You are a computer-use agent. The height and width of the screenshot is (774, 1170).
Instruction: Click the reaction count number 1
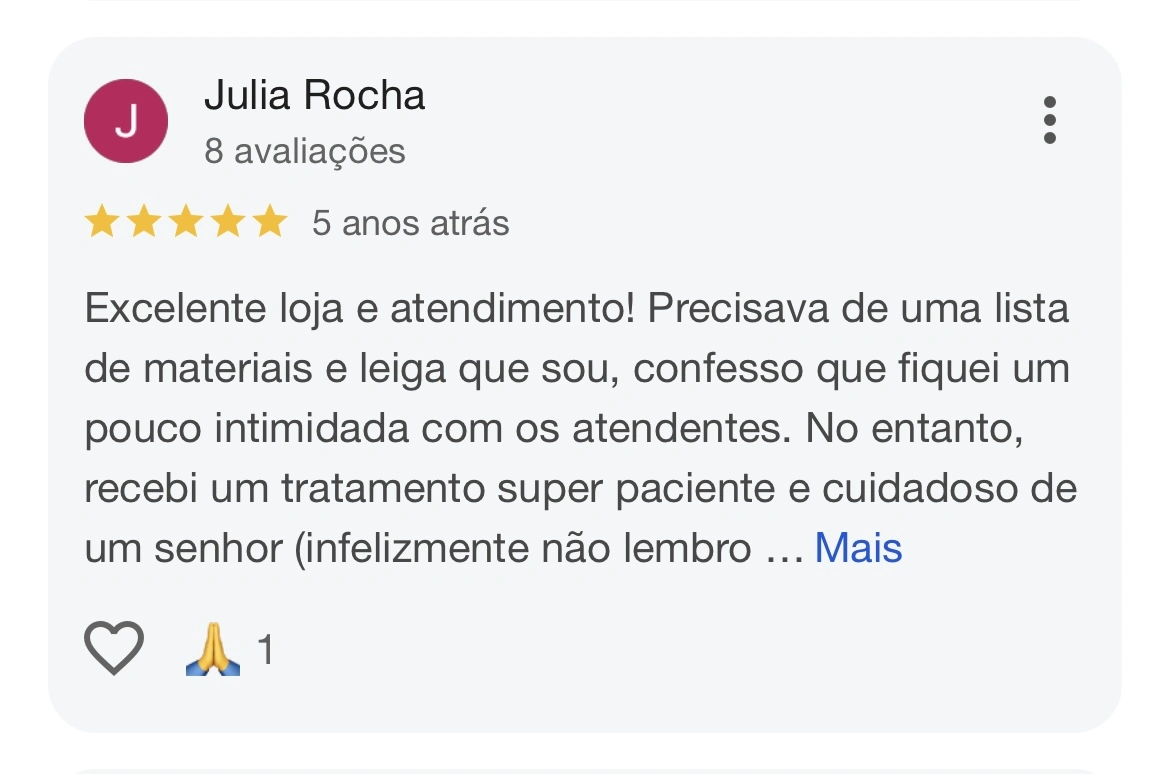pyautogui.click(x=265, y=648)
